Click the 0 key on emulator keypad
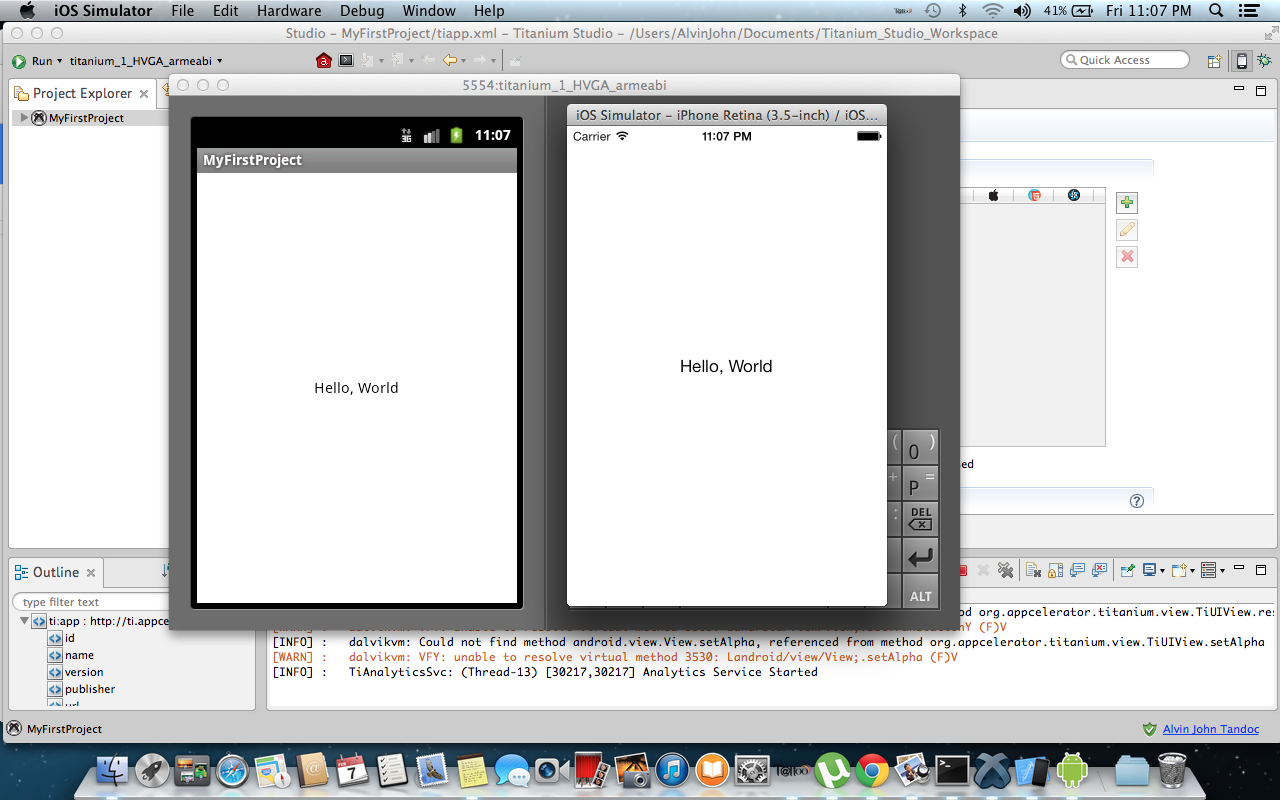 [x=921, y=448]
